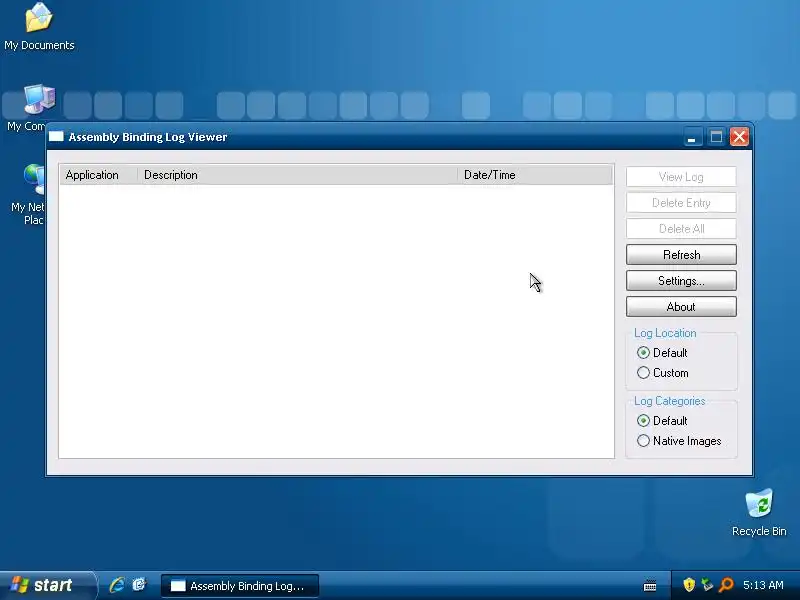Open My Documents desktop icon
Viewport: 800px width, 600px height.
click(39, 27)
